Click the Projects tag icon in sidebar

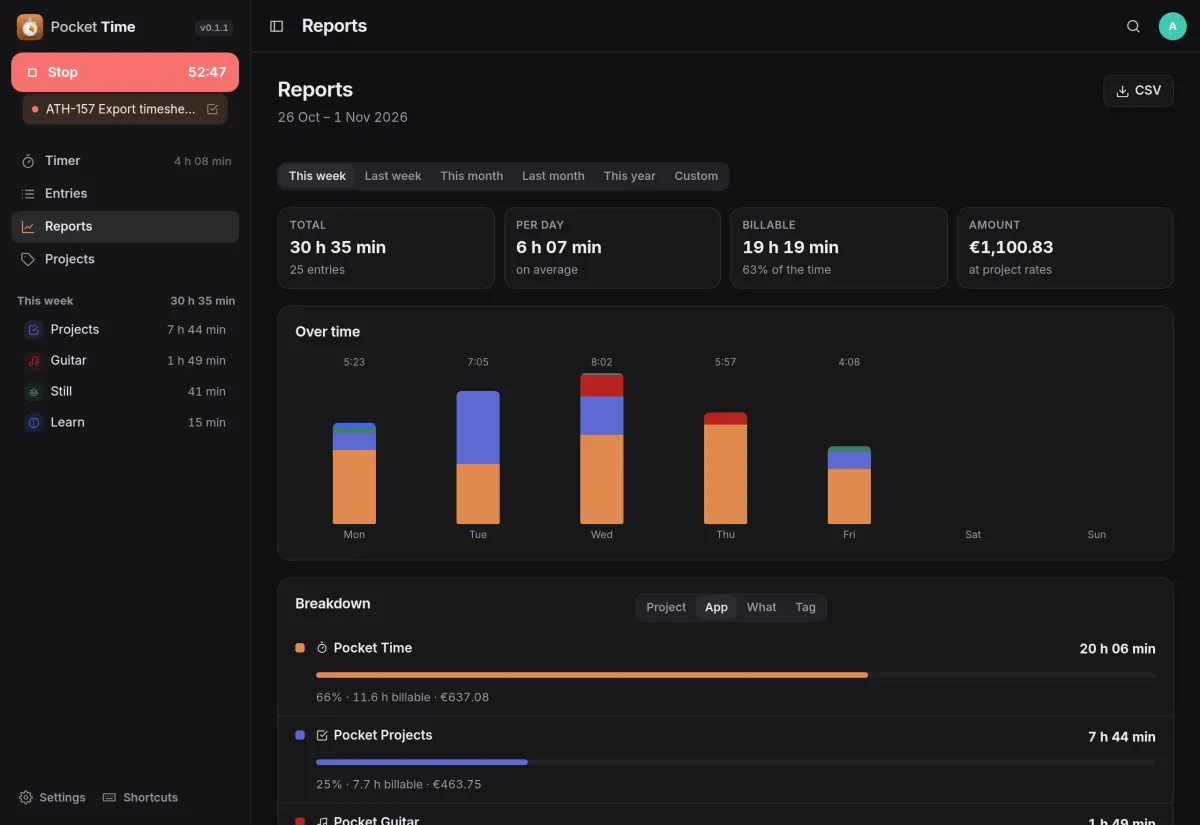tap(28, 259)
